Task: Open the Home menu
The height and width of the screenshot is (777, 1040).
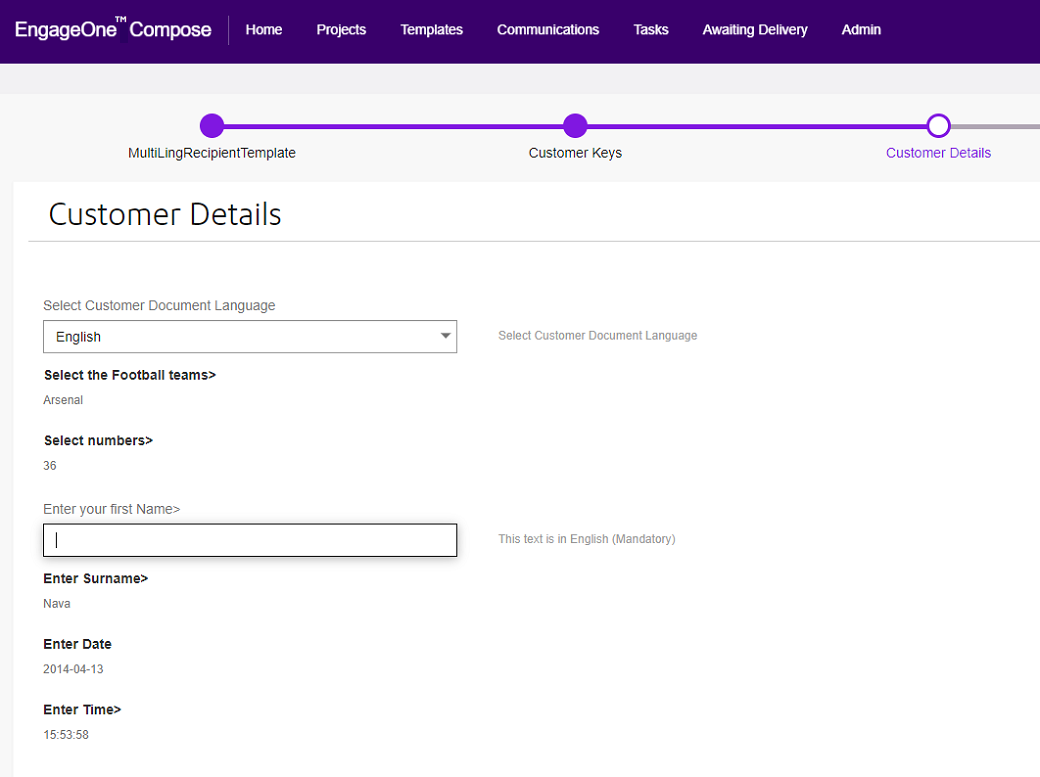Action: coord(263,30)
